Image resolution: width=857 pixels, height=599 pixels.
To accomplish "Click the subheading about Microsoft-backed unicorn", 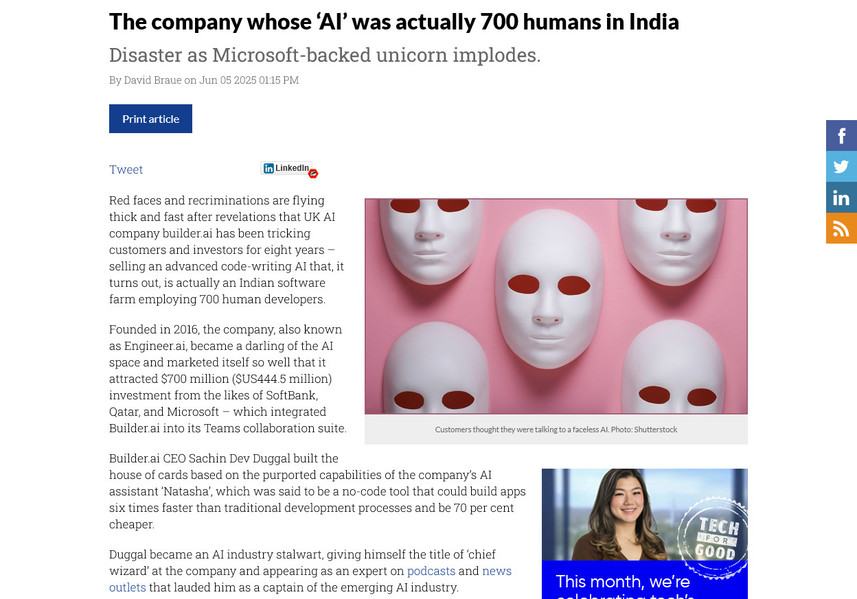I will (x=325, y=55).
